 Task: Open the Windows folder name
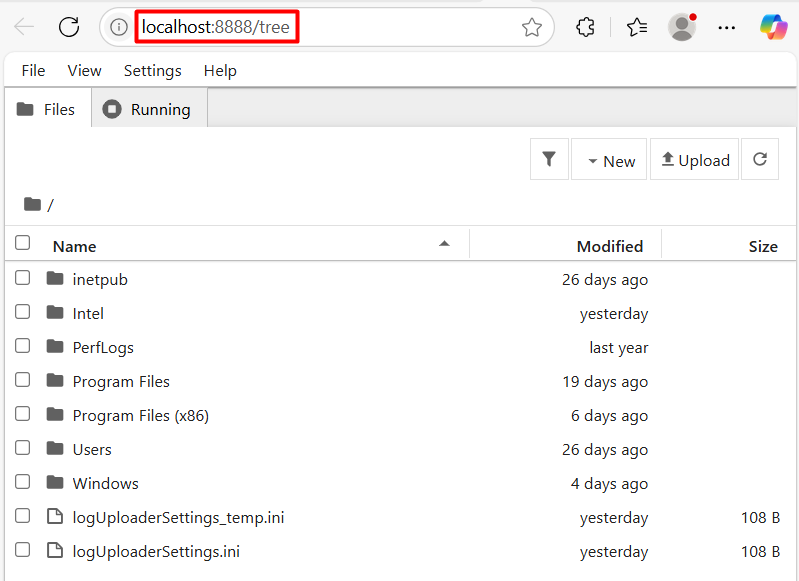[x=105, y=483]
